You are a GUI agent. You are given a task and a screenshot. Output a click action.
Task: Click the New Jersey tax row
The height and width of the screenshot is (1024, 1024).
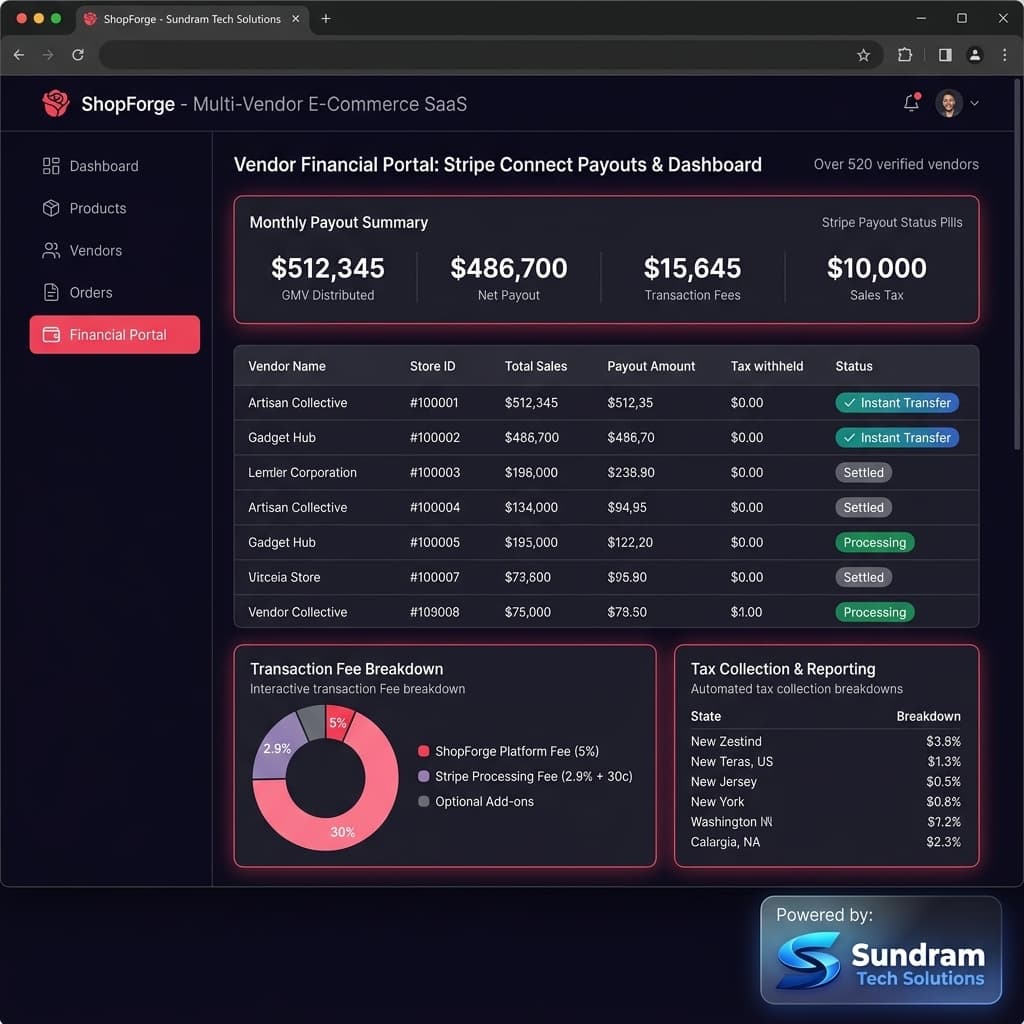(x=825, y=781)
